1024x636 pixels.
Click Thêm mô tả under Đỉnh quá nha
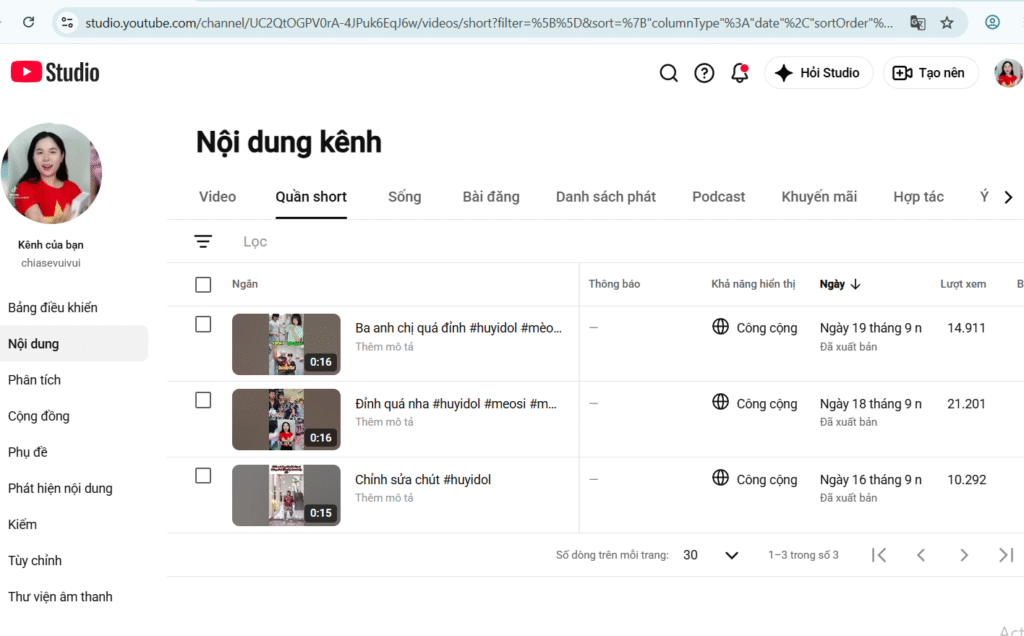click(x=384, y=422)
